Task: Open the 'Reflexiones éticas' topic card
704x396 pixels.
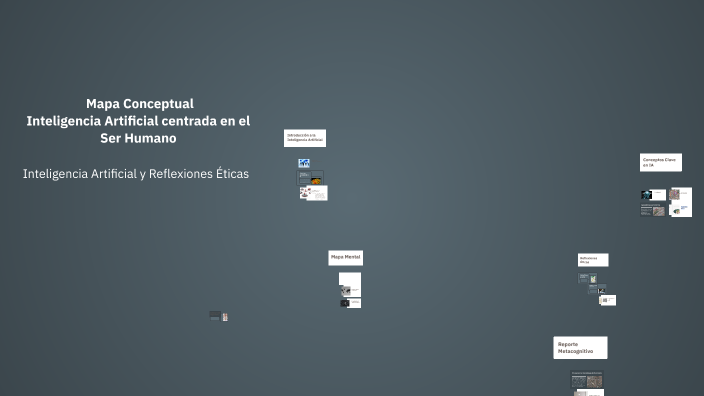Action: (x=593, y=260)
